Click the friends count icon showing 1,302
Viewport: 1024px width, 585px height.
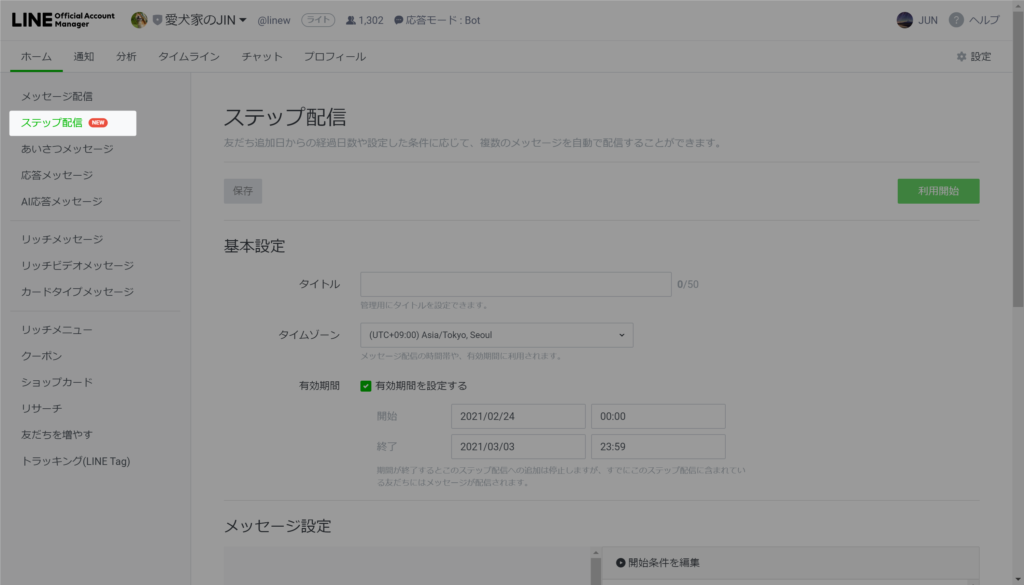click(x=351, y=20)
